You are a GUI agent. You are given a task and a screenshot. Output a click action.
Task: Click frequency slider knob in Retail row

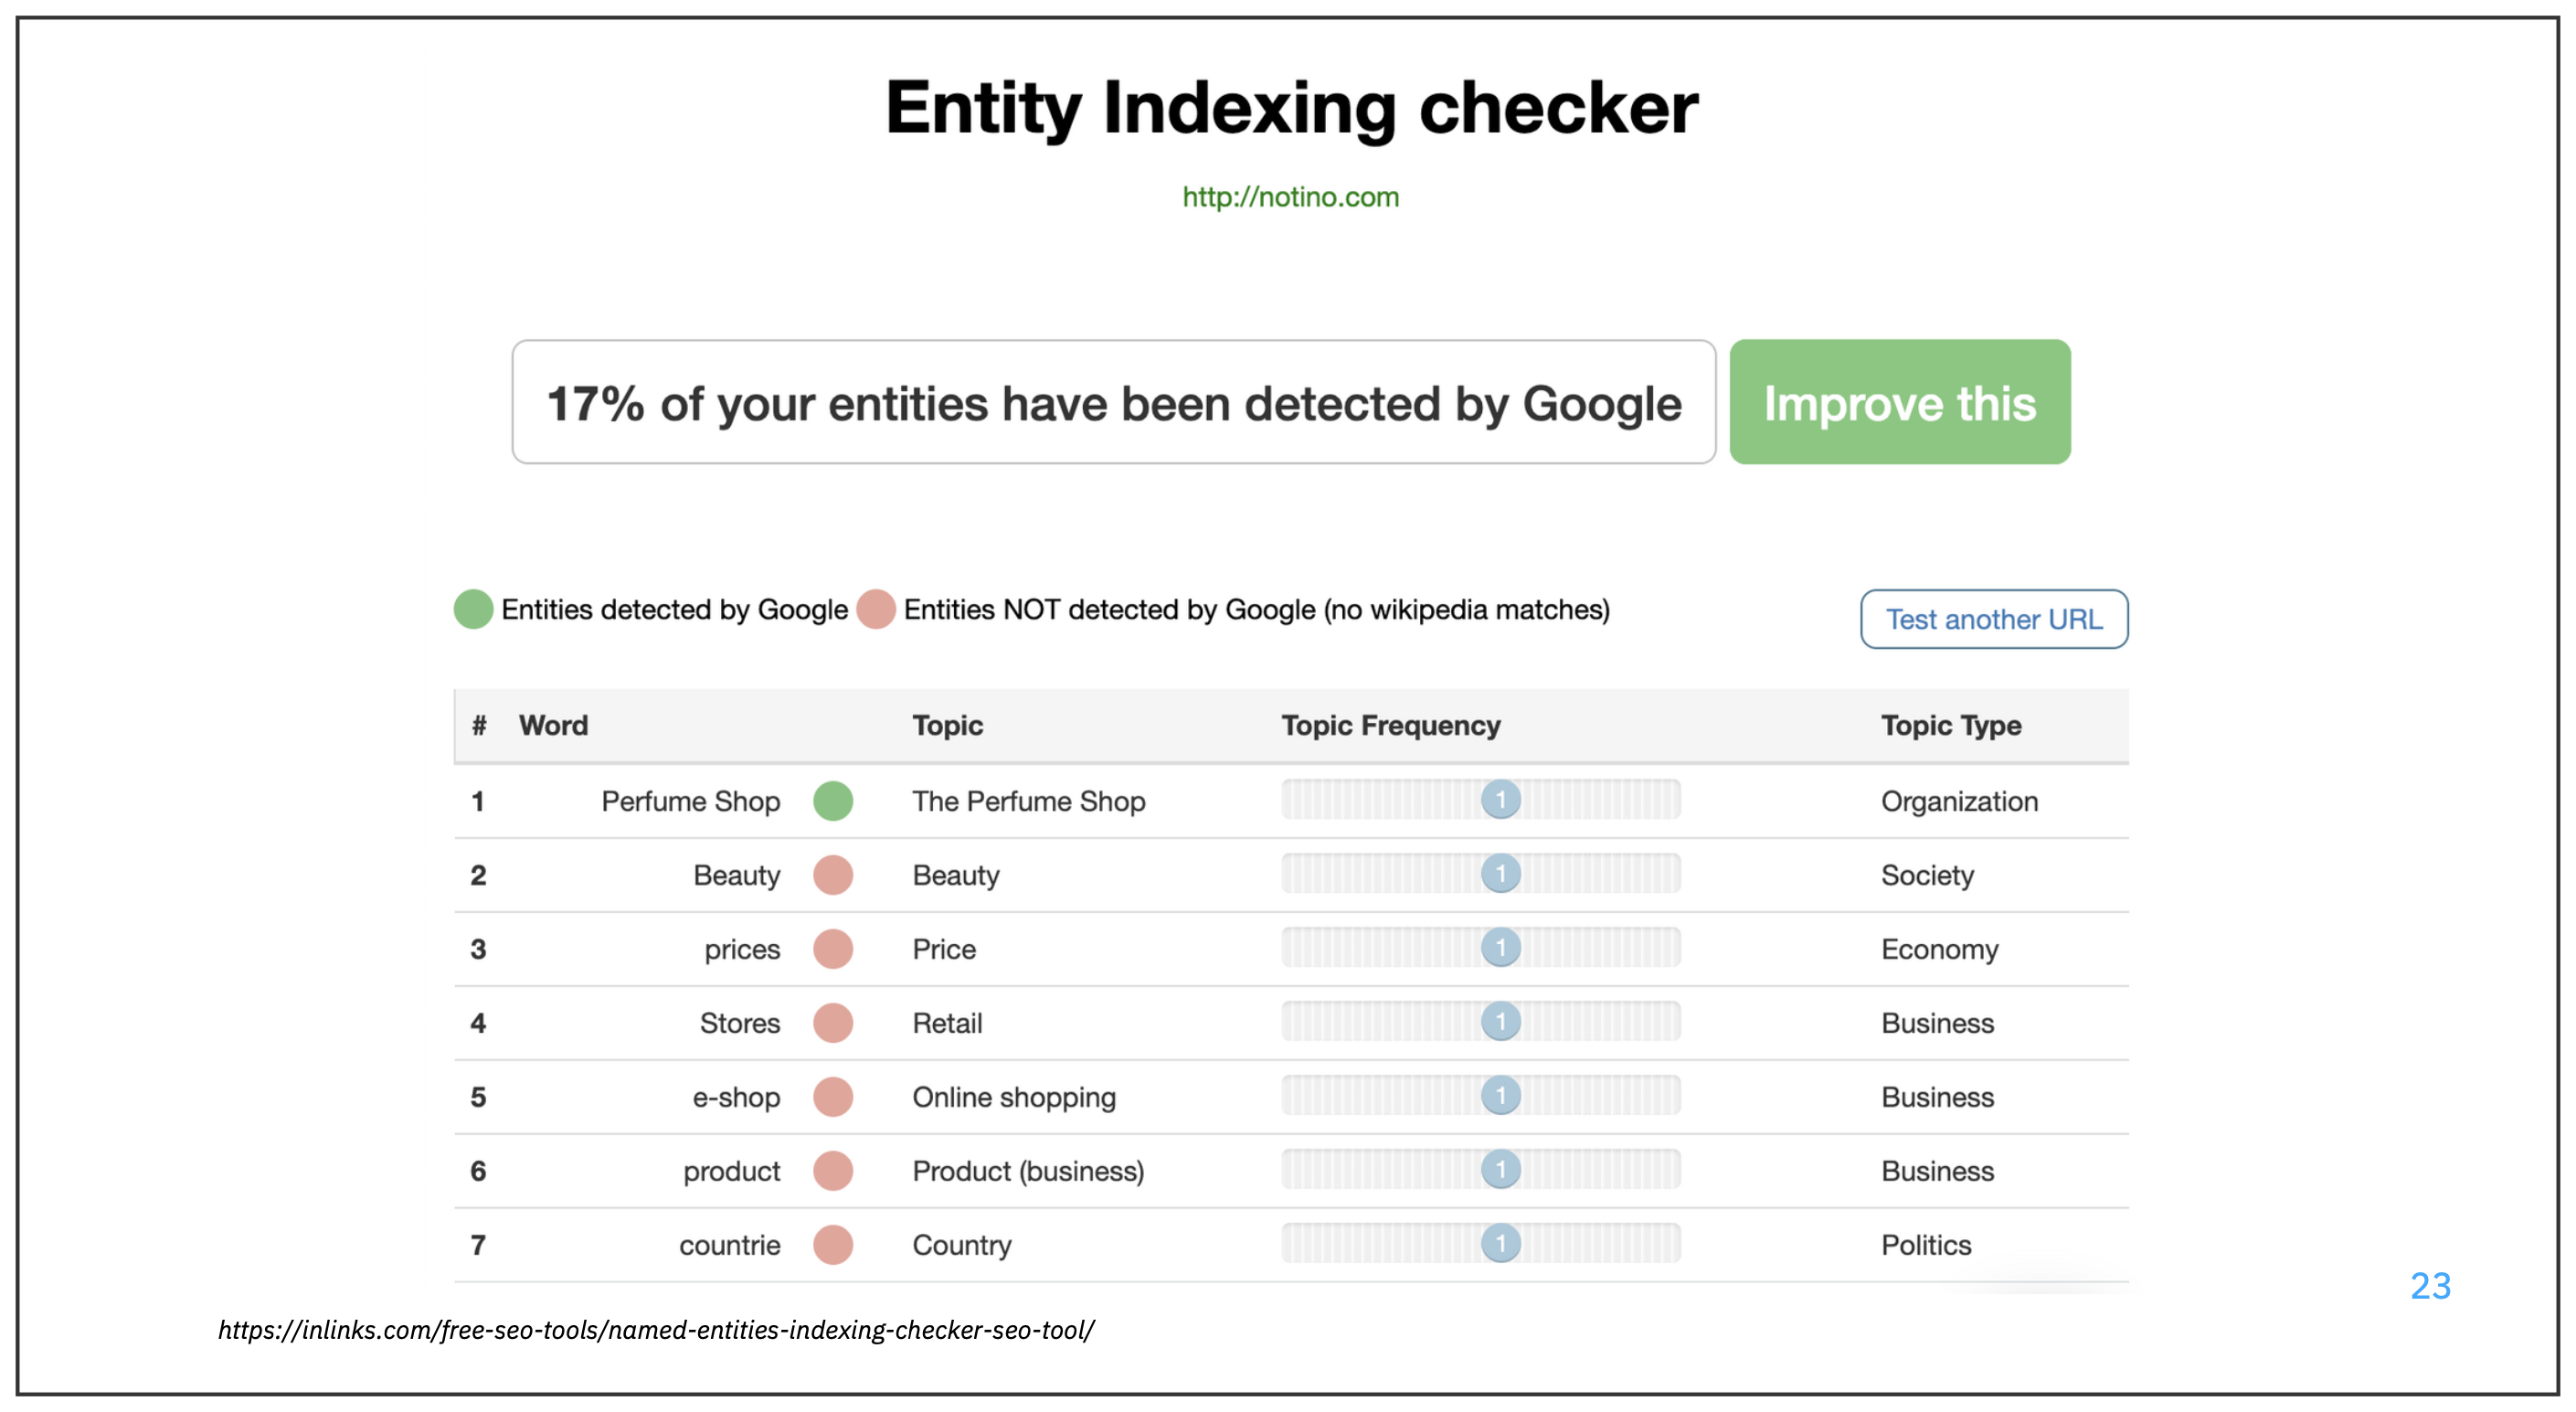(x=1500, y=1021)
